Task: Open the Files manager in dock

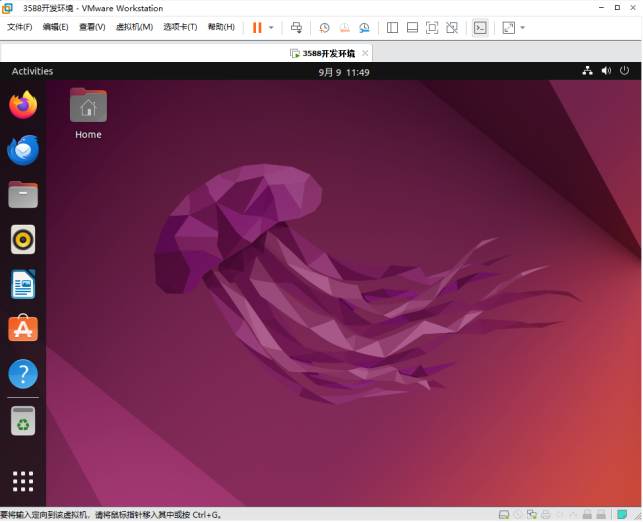Action: click(x=23, y=194)
